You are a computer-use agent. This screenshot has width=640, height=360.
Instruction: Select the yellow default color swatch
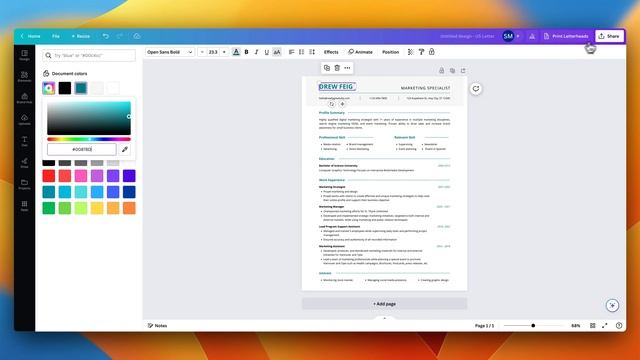97,208
